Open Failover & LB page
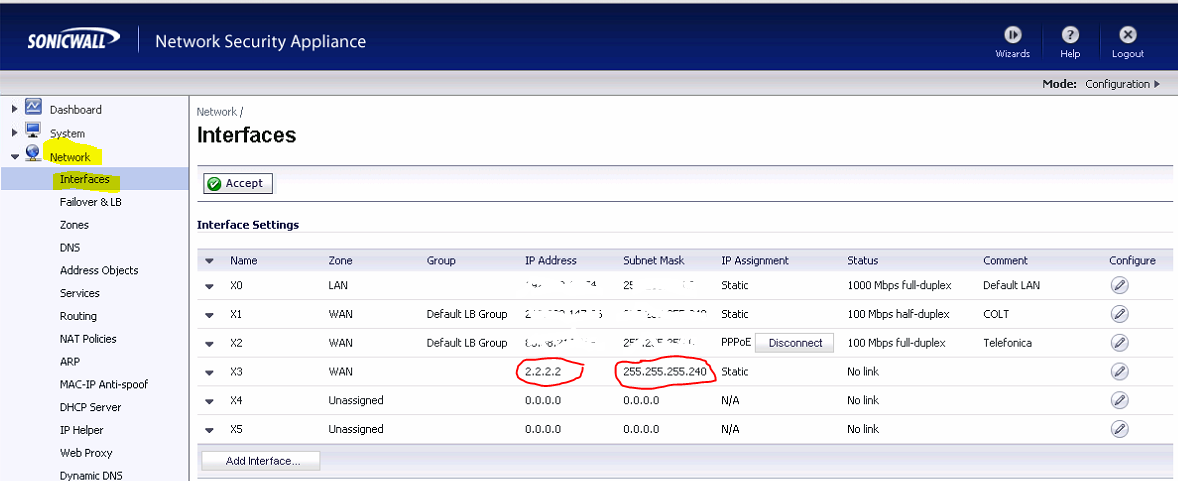 (x=90, y=202)
